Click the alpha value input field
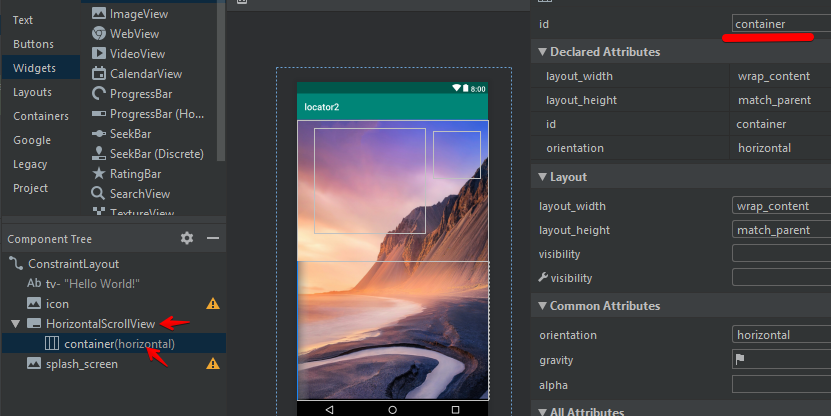This screenshot has width=831, height=416. 780,384
